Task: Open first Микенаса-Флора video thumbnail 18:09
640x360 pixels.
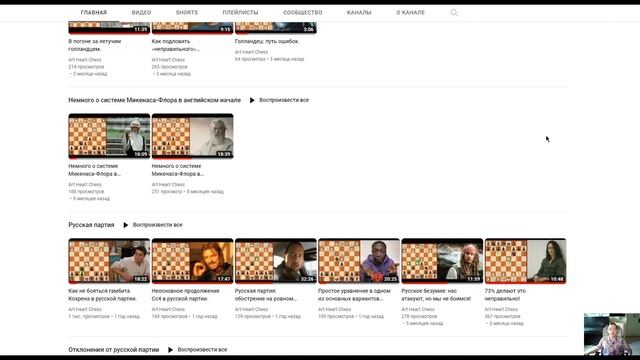Action: coord(109,136)
